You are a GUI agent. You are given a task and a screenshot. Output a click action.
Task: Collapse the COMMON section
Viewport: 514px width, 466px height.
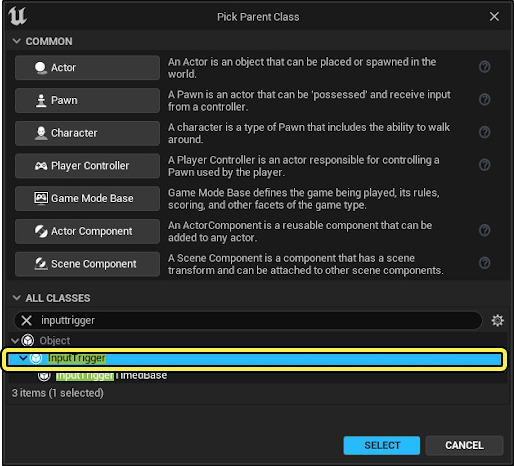[16, 41]
